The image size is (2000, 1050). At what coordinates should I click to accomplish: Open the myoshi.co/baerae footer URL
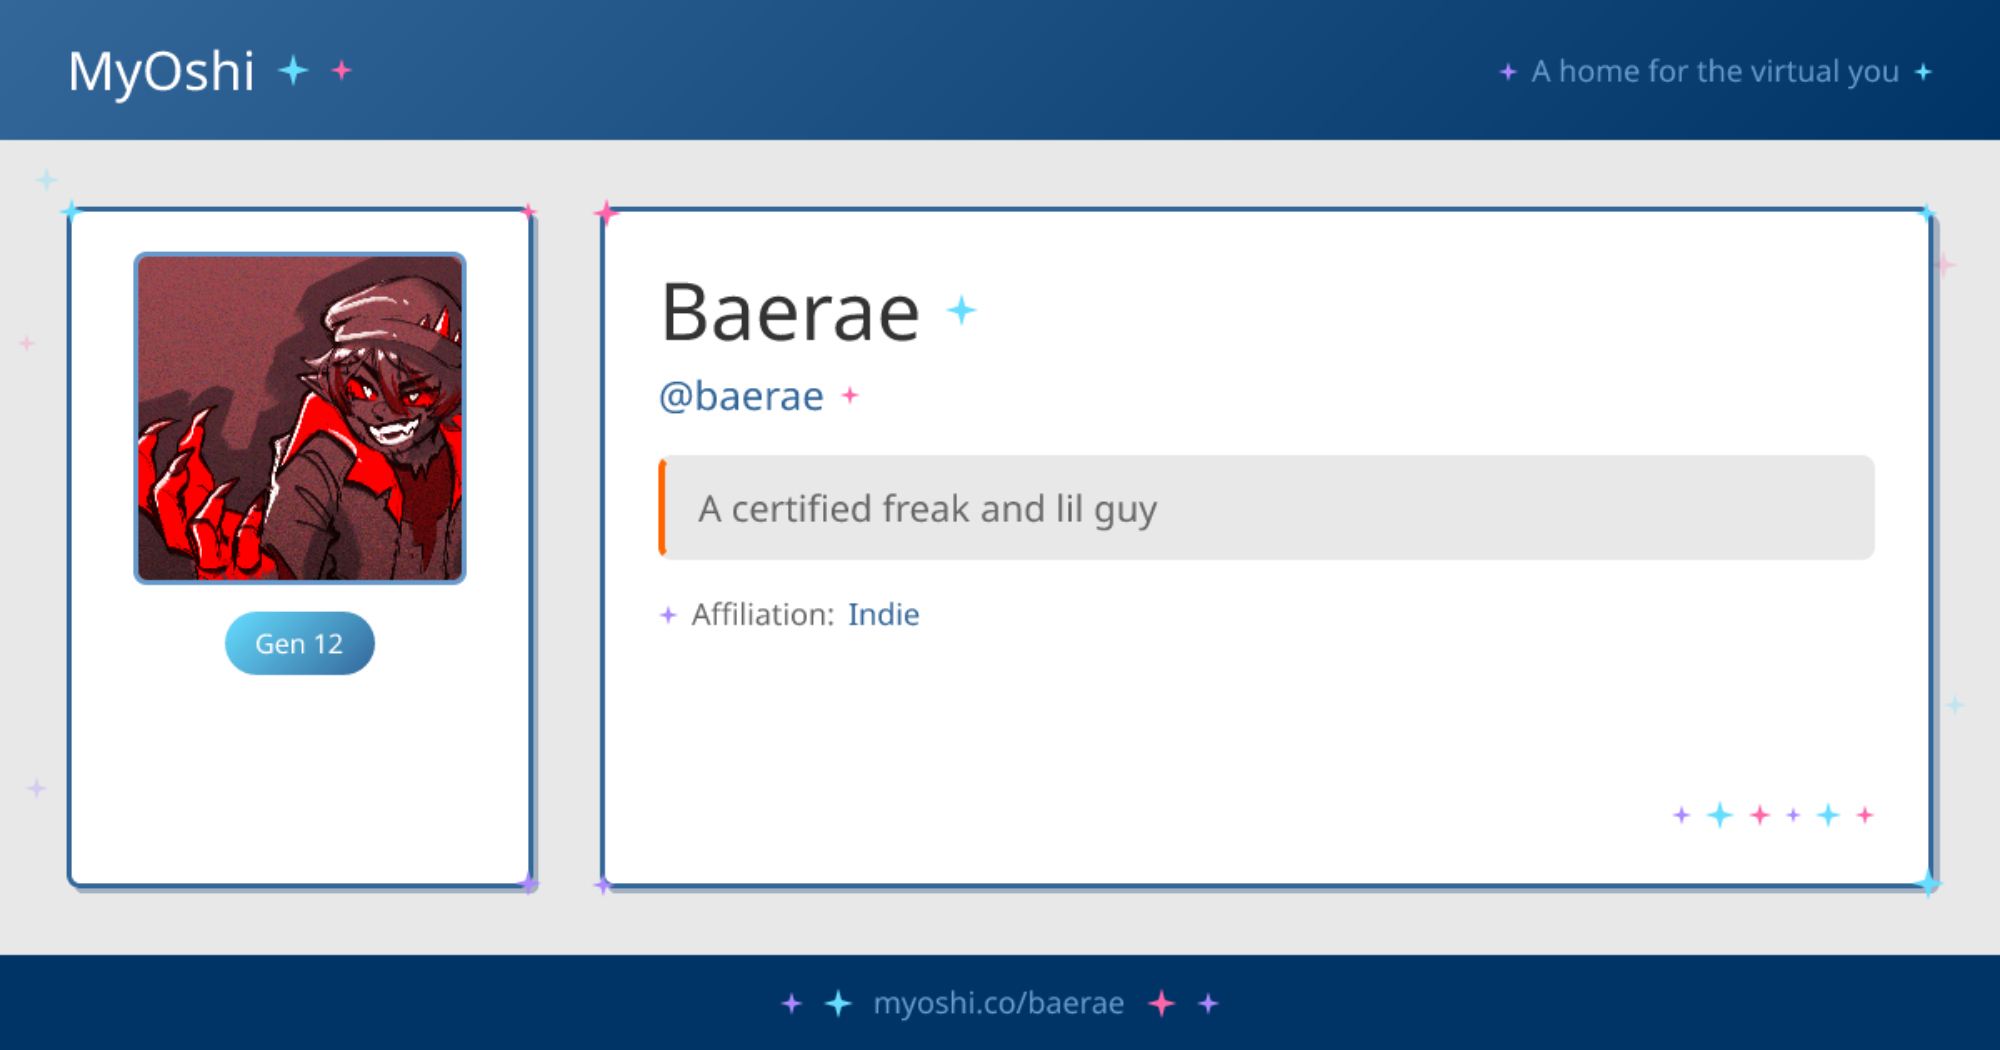pyautogui.click(x=998, y=1003)
